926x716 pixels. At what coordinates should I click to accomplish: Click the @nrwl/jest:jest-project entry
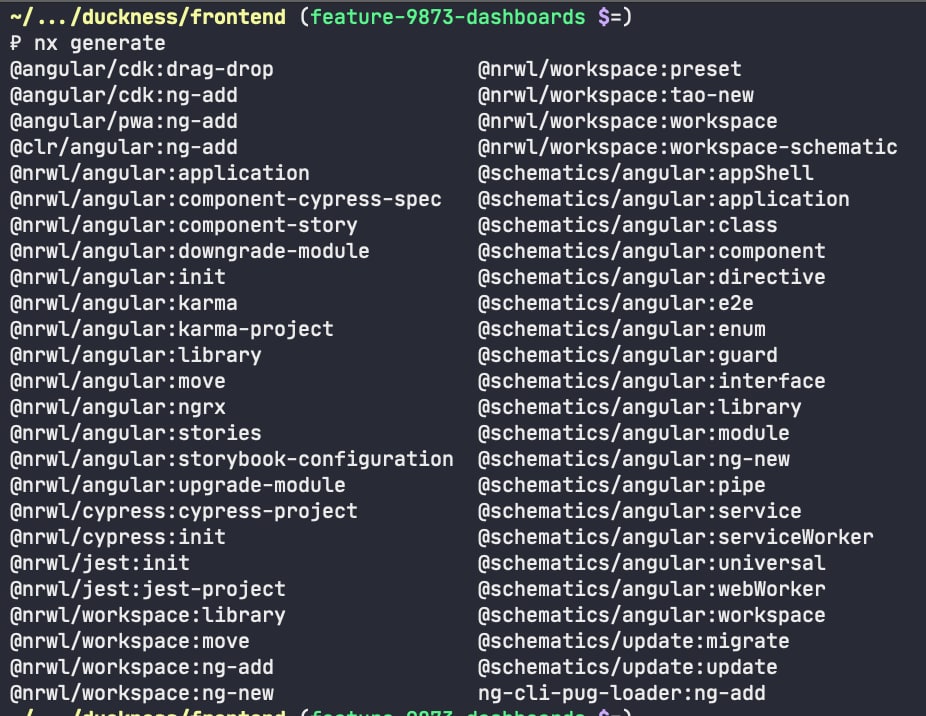[148, 589]
